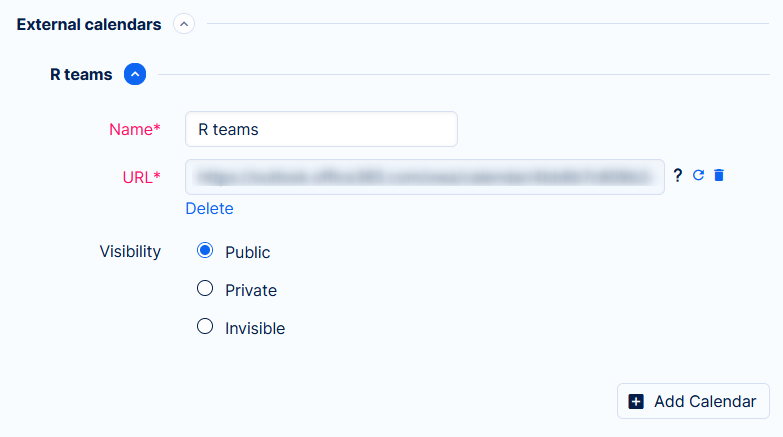Click the question mark help icon beside URL
The width and height of the screenshot is (783, 437).
(678, 176)
